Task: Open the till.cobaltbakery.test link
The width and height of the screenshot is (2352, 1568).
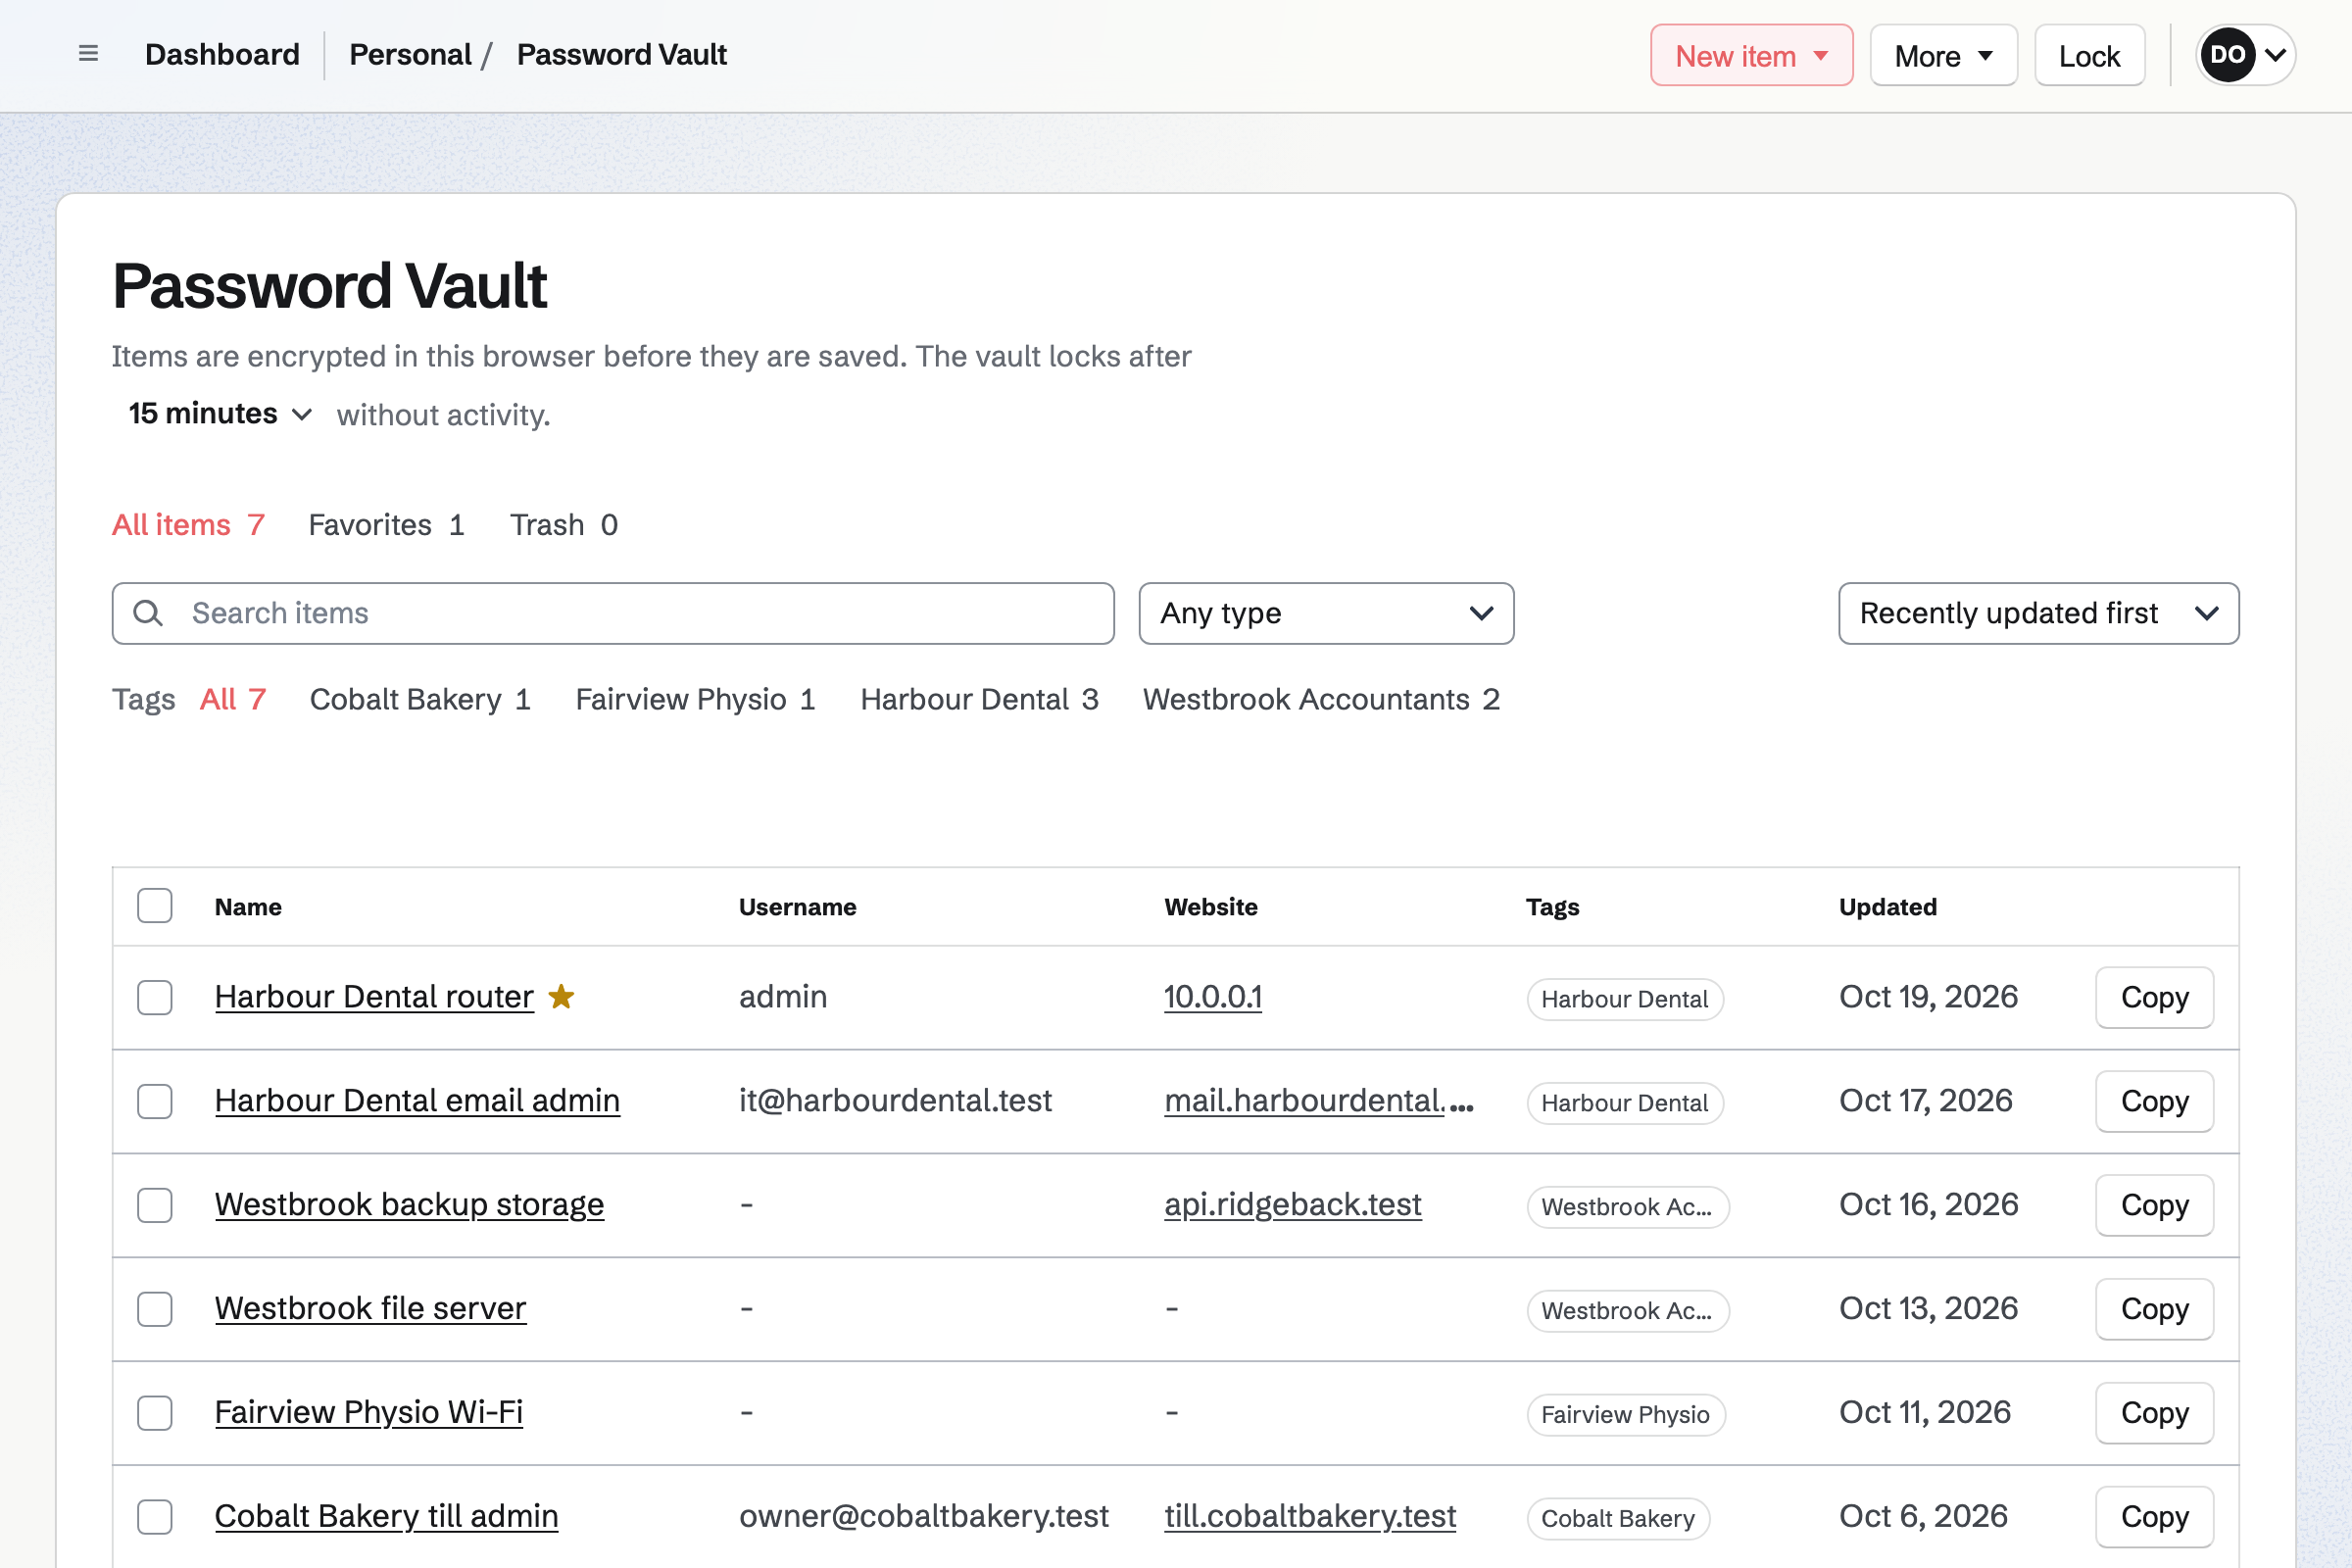Action: point(1310,1516)
